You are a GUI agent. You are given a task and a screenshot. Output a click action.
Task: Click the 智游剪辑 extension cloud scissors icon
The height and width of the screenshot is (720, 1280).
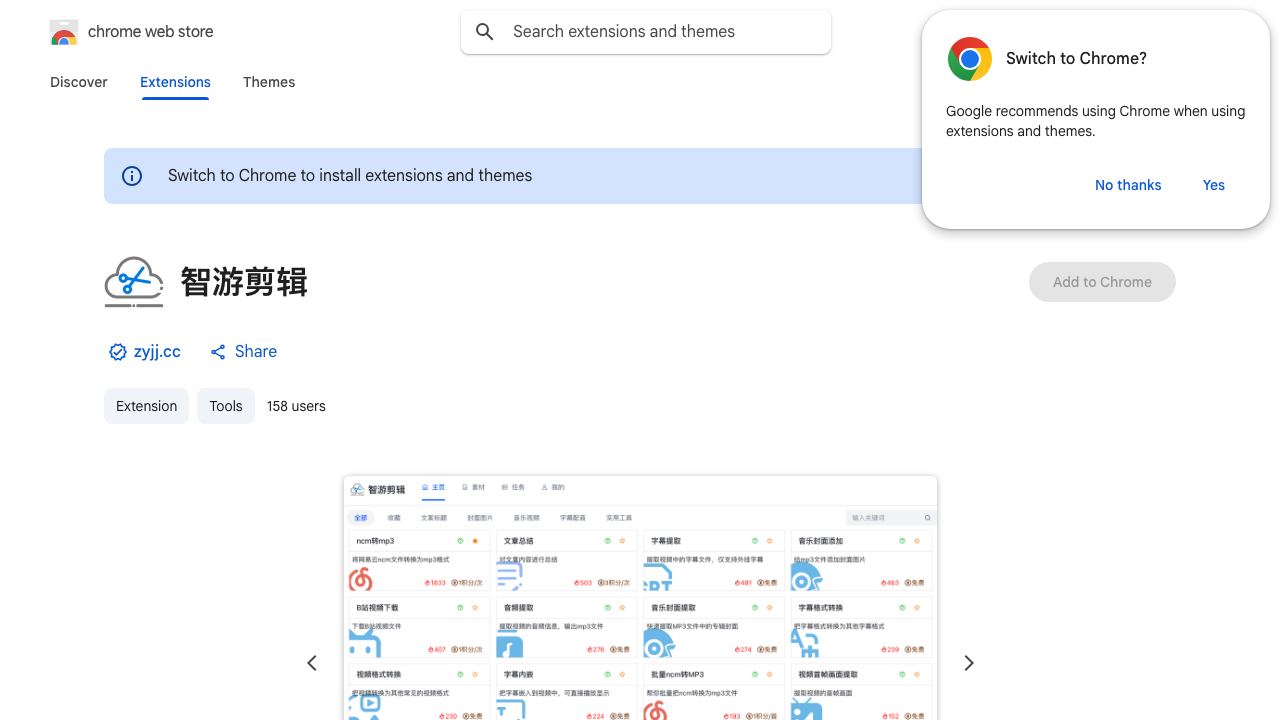tap(134, 282)
